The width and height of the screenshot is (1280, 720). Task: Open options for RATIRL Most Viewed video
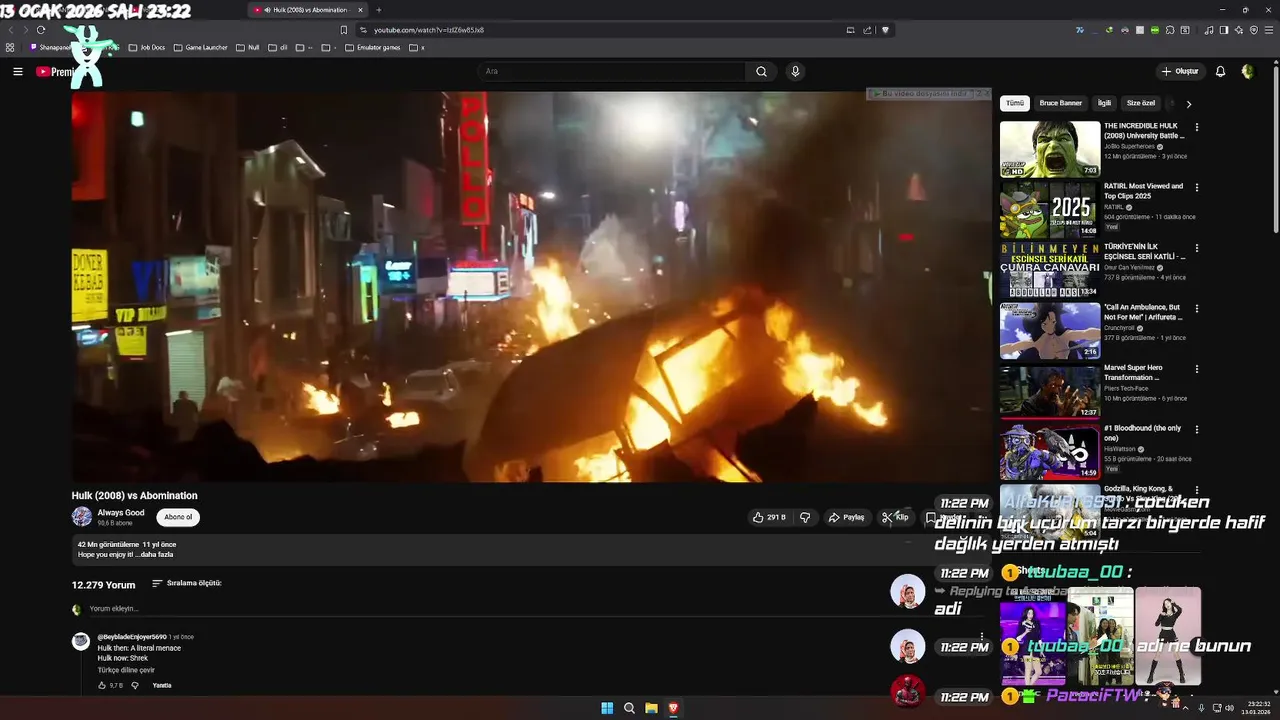pos(1196,187)
